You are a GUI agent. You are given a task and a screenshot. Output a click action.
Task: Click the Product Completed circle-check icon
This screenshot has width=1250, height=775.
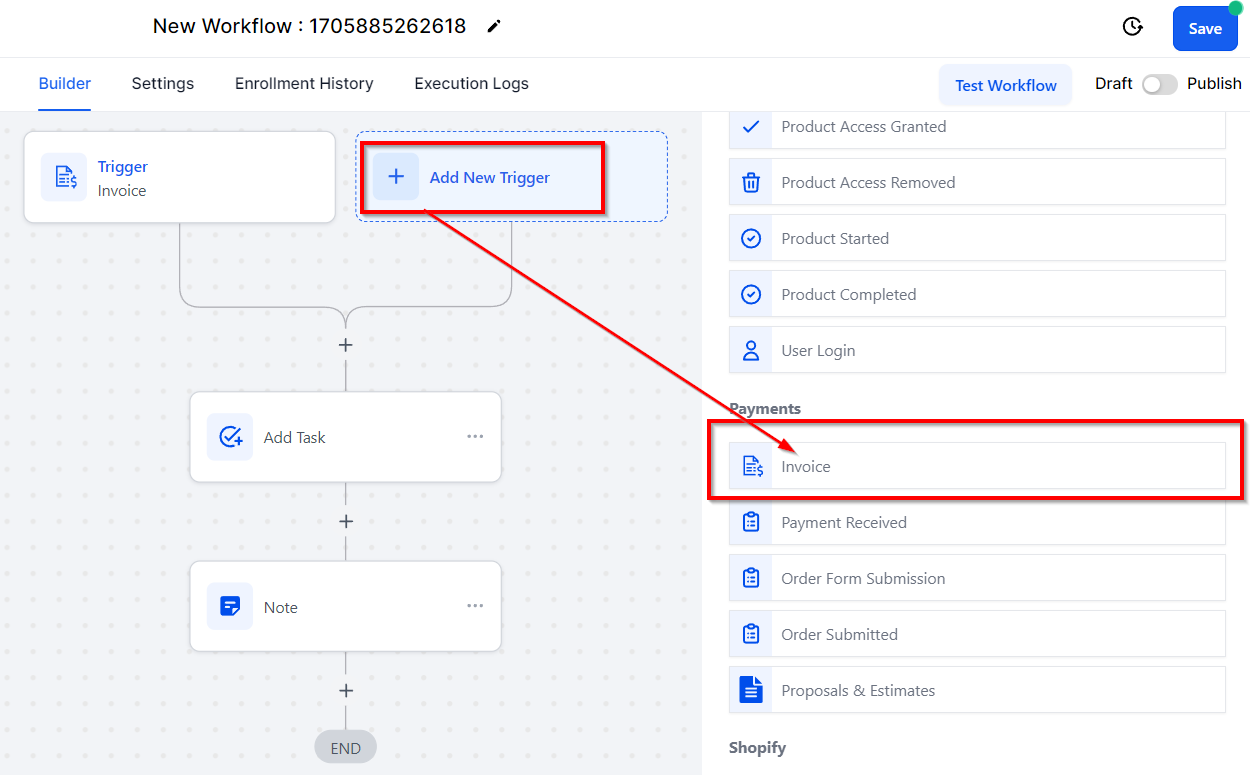[x=751, y=295]
